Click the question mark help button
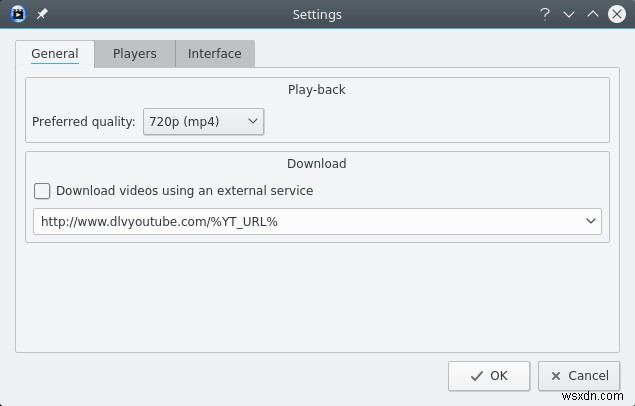This screenshot has width=635, height=406. [545, 14]
